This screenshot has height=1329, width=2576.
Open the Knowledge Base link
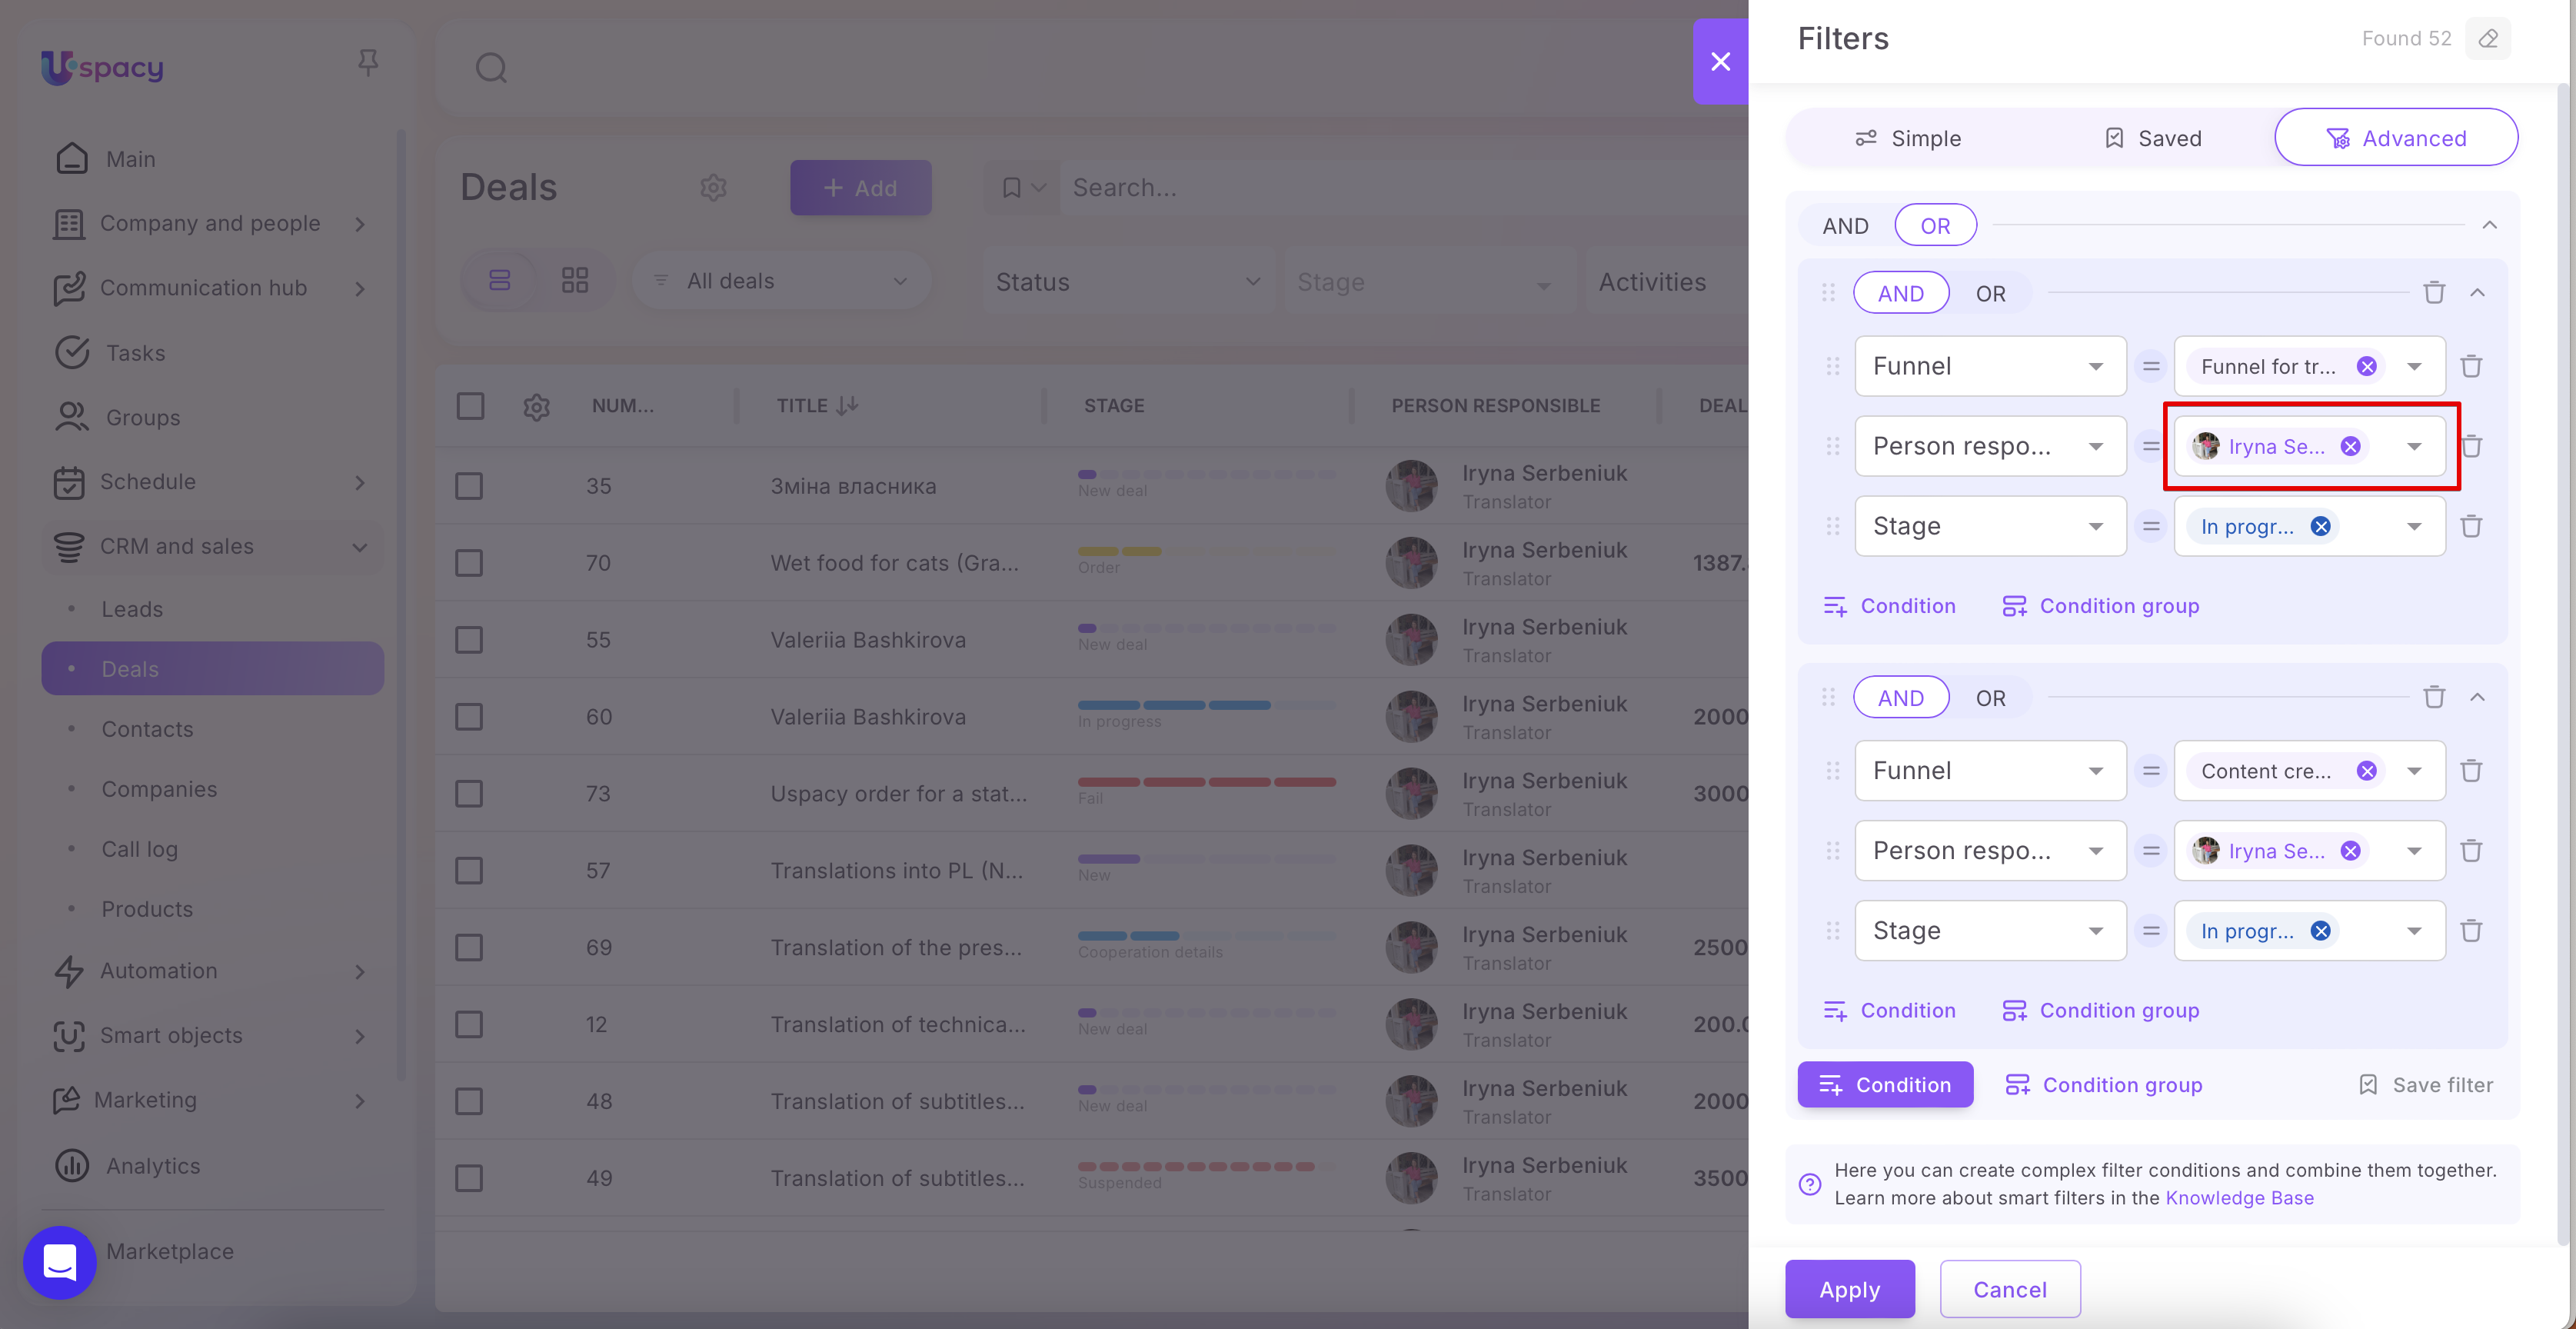click(2239, 1197)
